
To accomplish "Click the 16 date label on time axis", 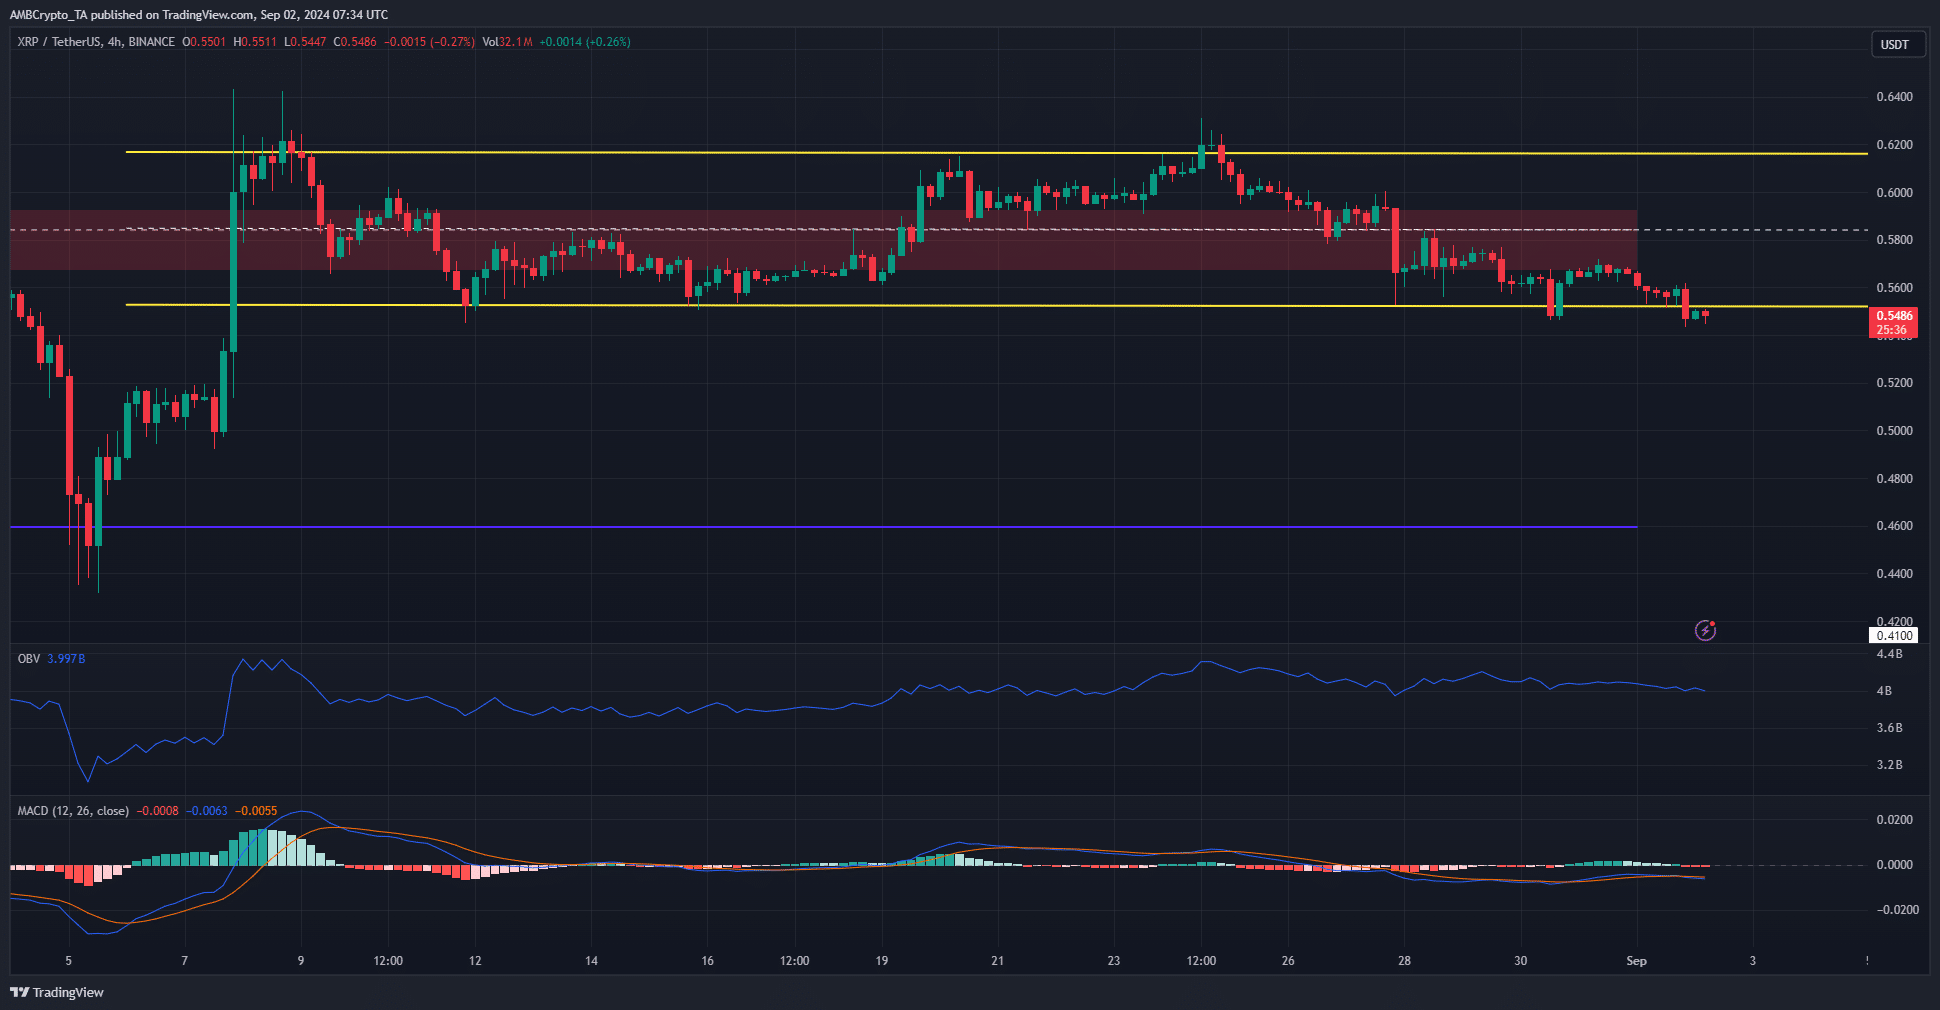I will [707, 961].
